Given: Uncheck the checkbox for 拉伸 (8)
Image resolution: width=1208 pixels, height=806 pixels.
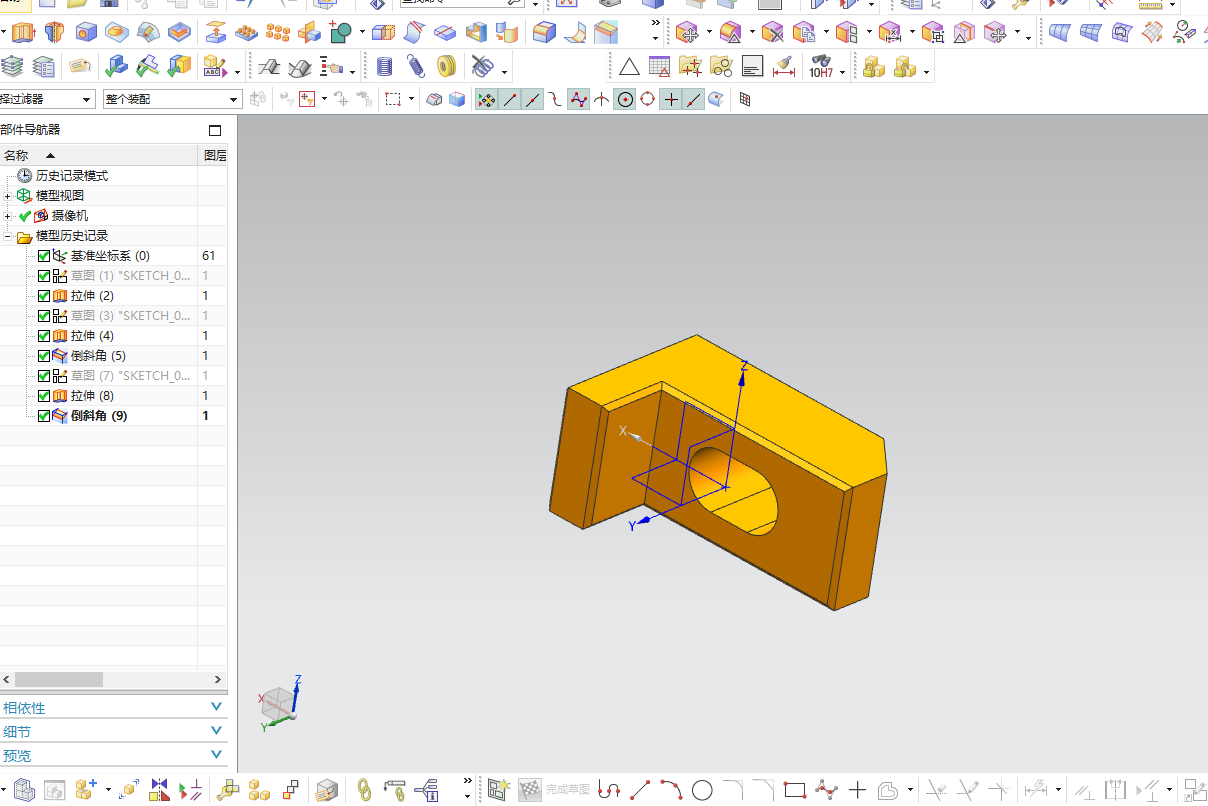Looking at the screenshot, I should [44, 396].
